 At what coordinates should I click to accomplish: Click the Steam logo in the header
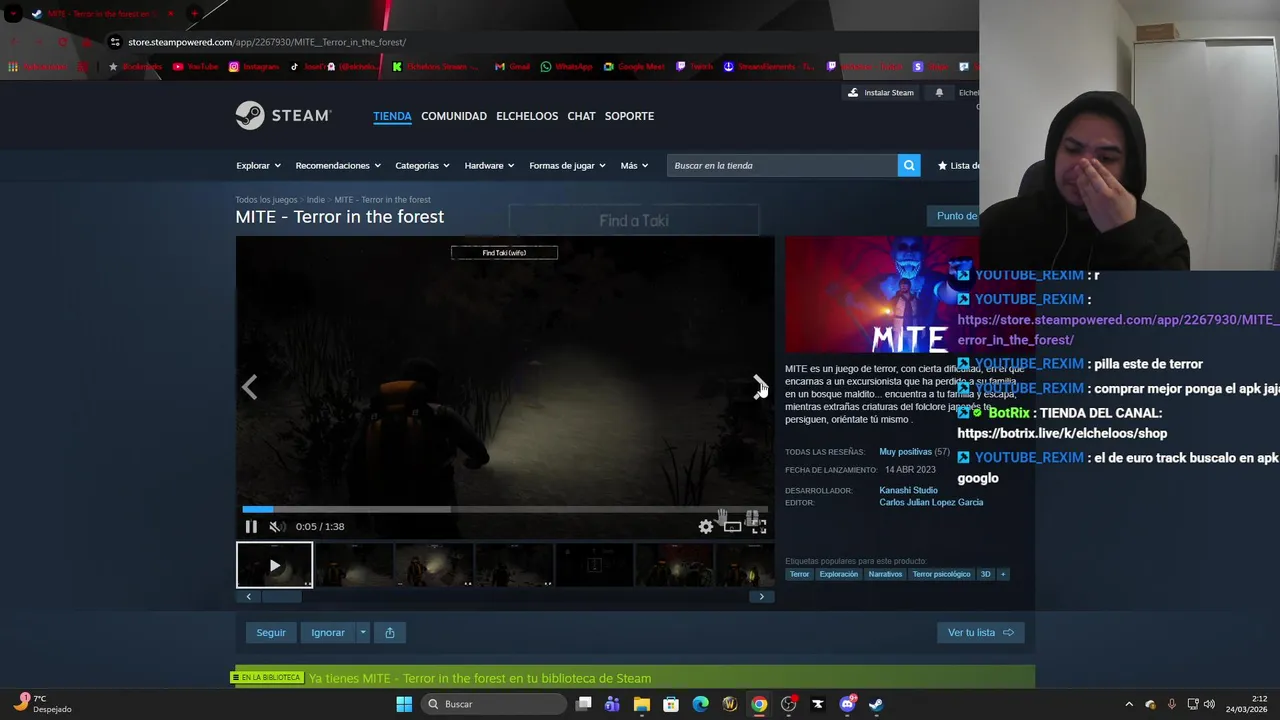[283, 116]
